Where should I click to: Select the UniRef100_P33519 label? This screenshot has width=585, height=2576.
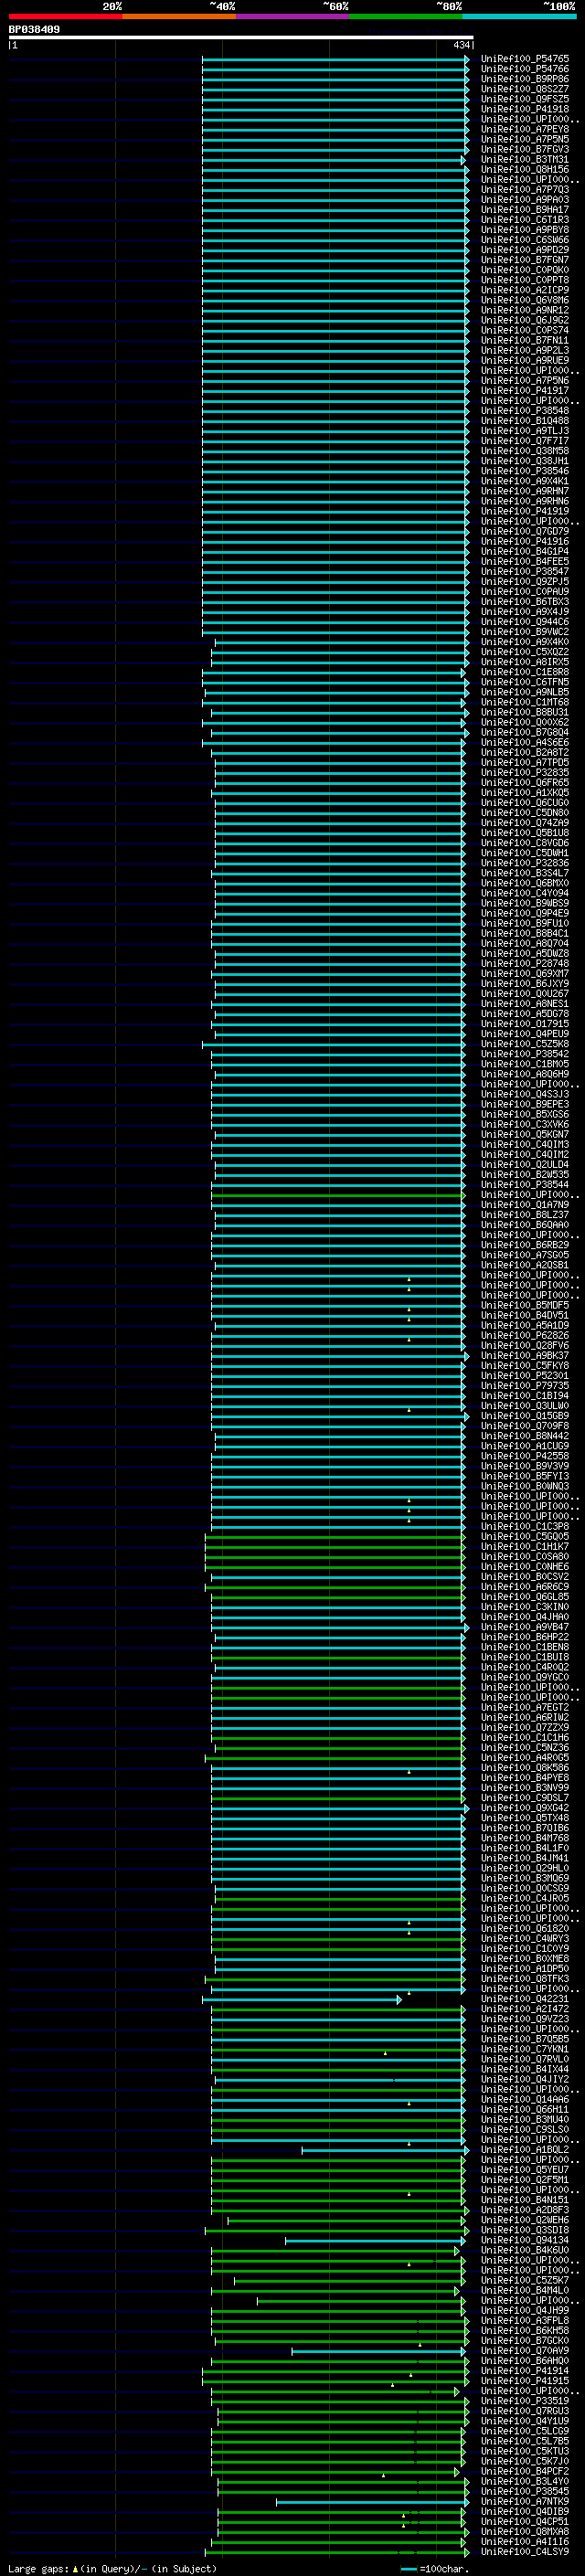pyautogui.click(x=525, y=2401)
